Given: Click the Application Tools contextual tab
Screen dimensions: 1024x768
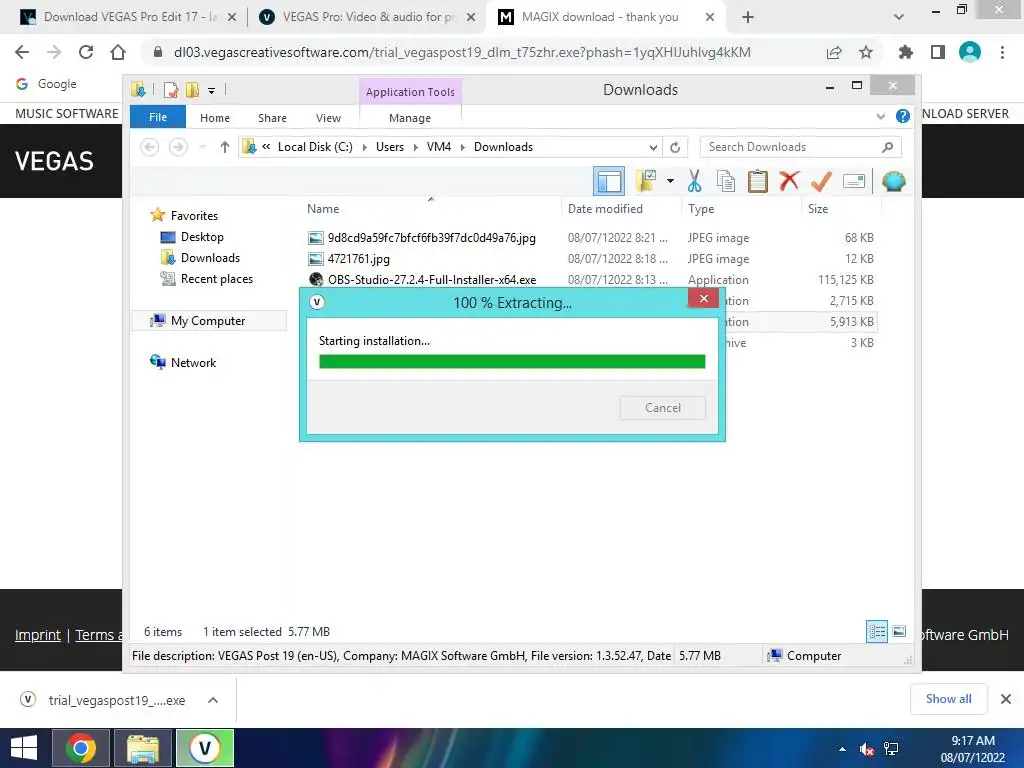Looking at the screenshot, I should pos(410,92).
